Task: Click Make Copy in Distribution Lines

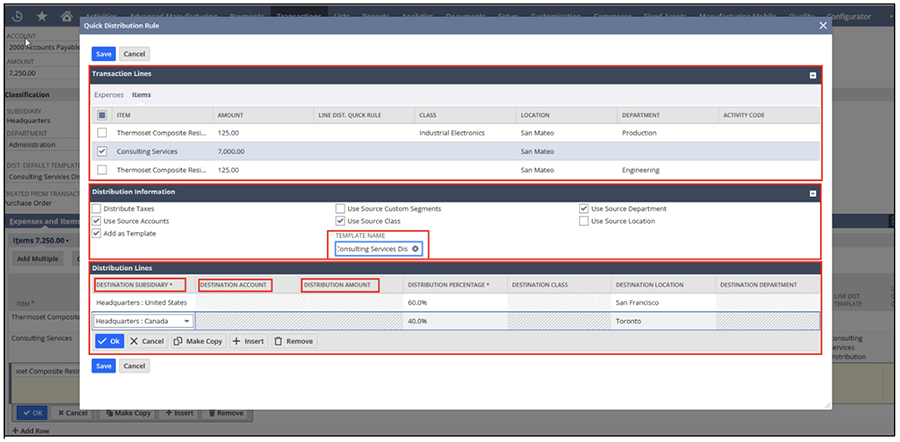Action: pos(197,341)
